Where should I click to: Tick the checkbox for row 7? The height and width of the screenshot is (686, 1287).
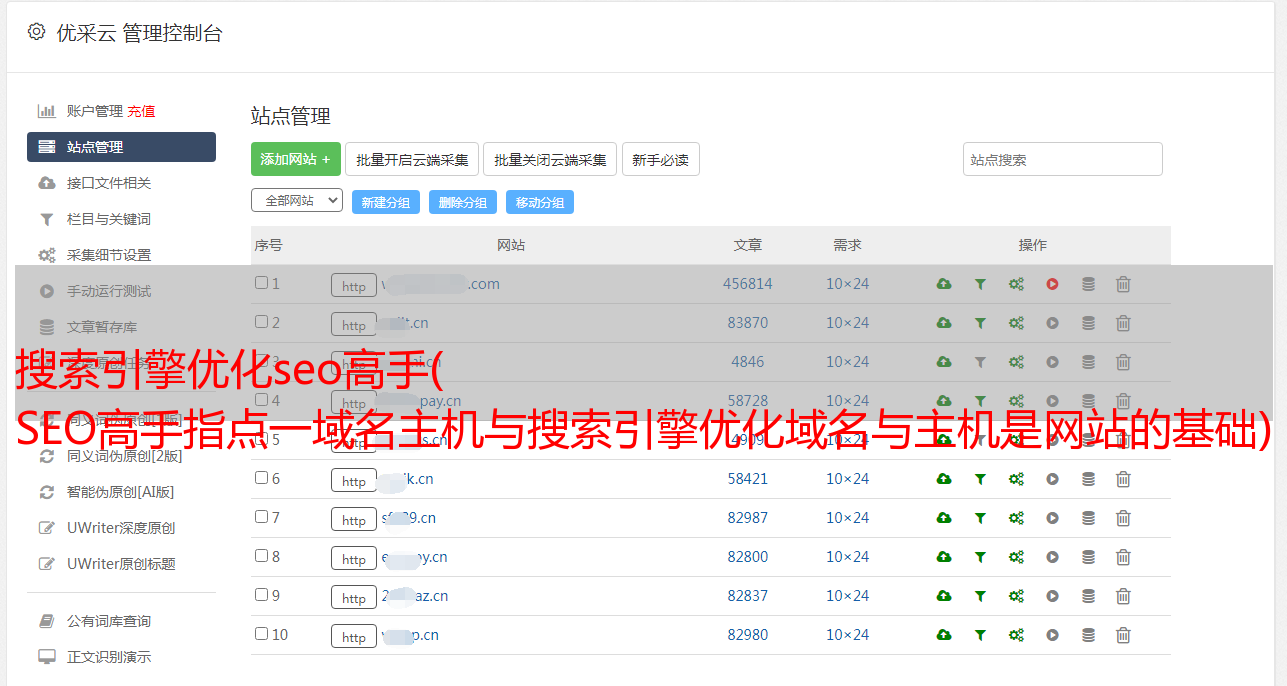[x=261, y=517]
